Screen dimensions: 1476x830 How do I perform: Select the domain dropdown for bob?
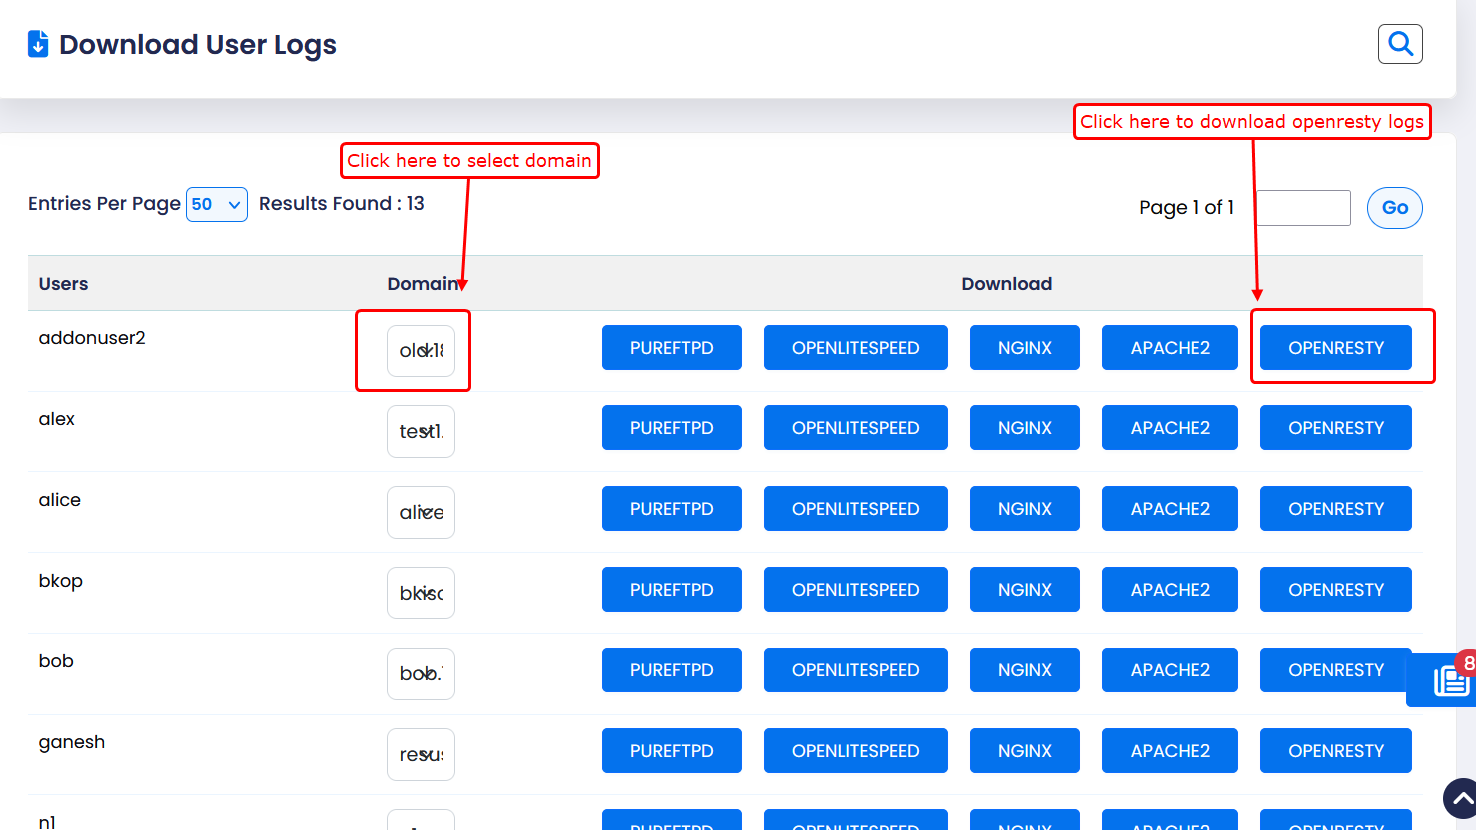(421, 674)
